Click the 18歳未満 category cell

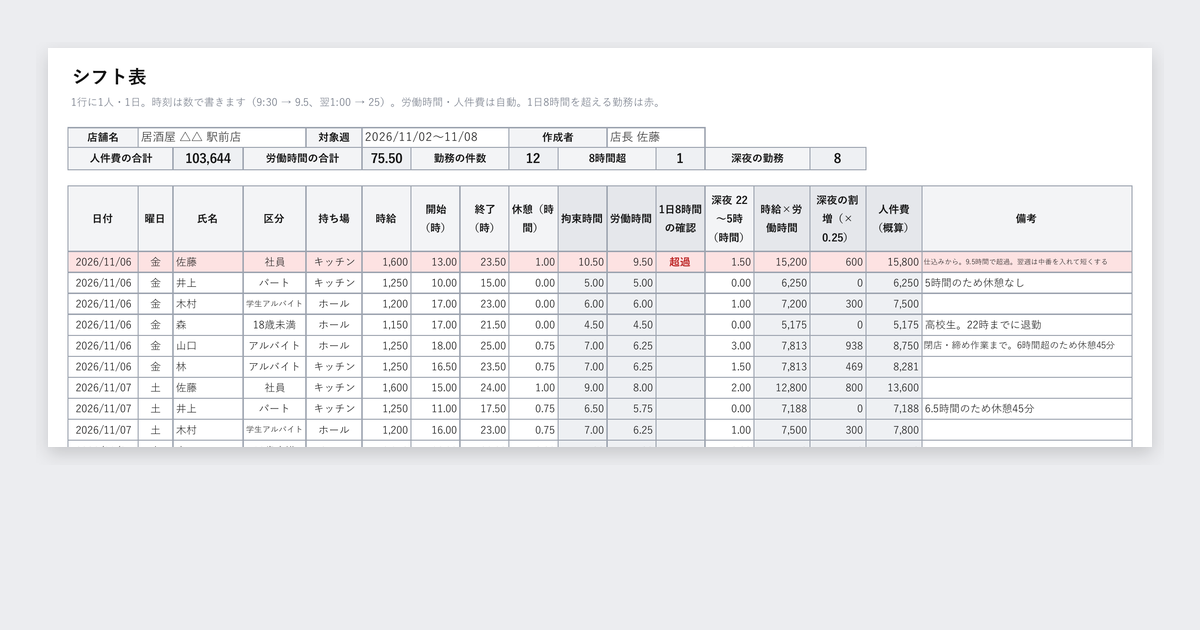point(274,325)
